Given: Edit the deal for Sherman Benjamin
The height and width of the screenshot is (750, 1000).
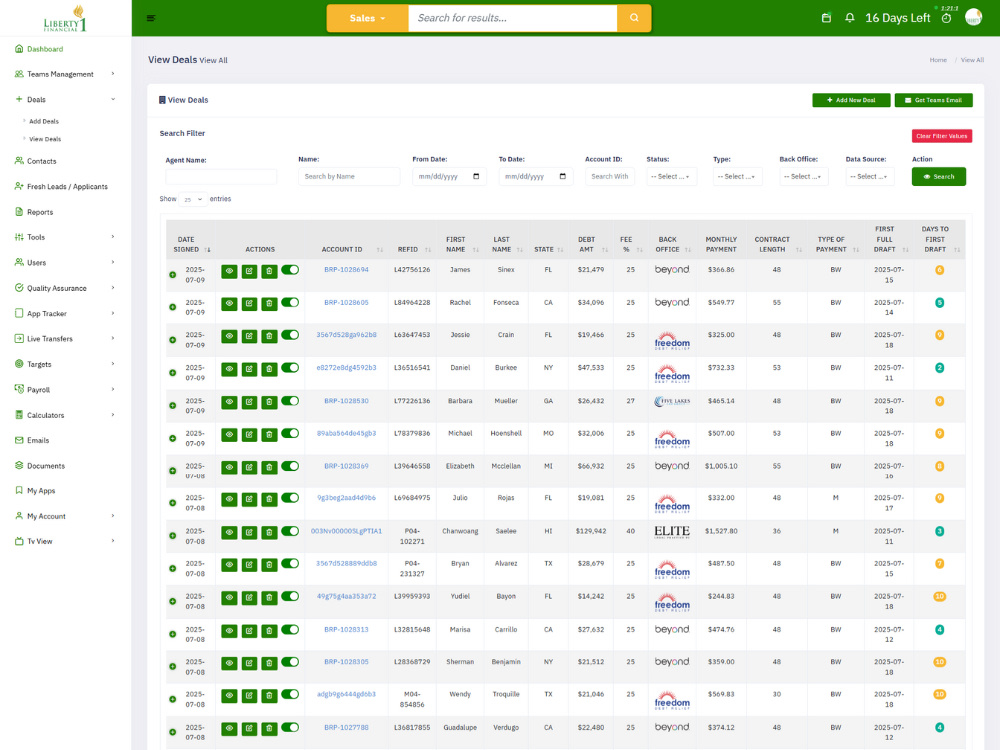Looking at the screenshot, I should tap(249, 663).
